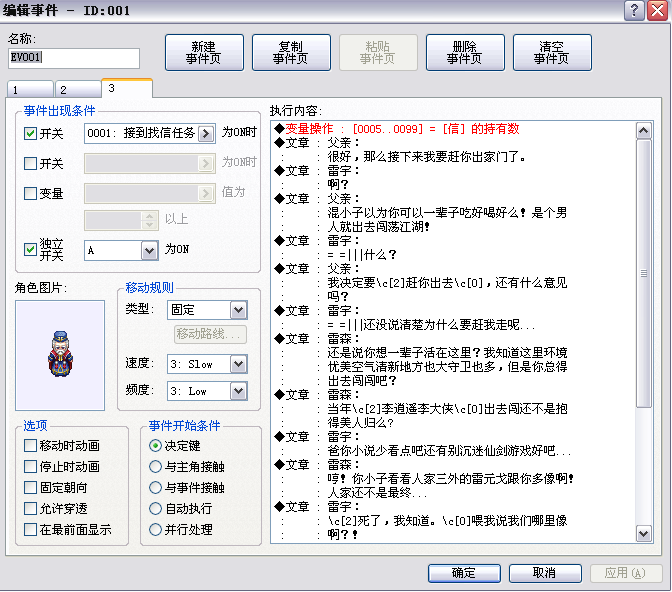Select line = =|||什么？

362,255
